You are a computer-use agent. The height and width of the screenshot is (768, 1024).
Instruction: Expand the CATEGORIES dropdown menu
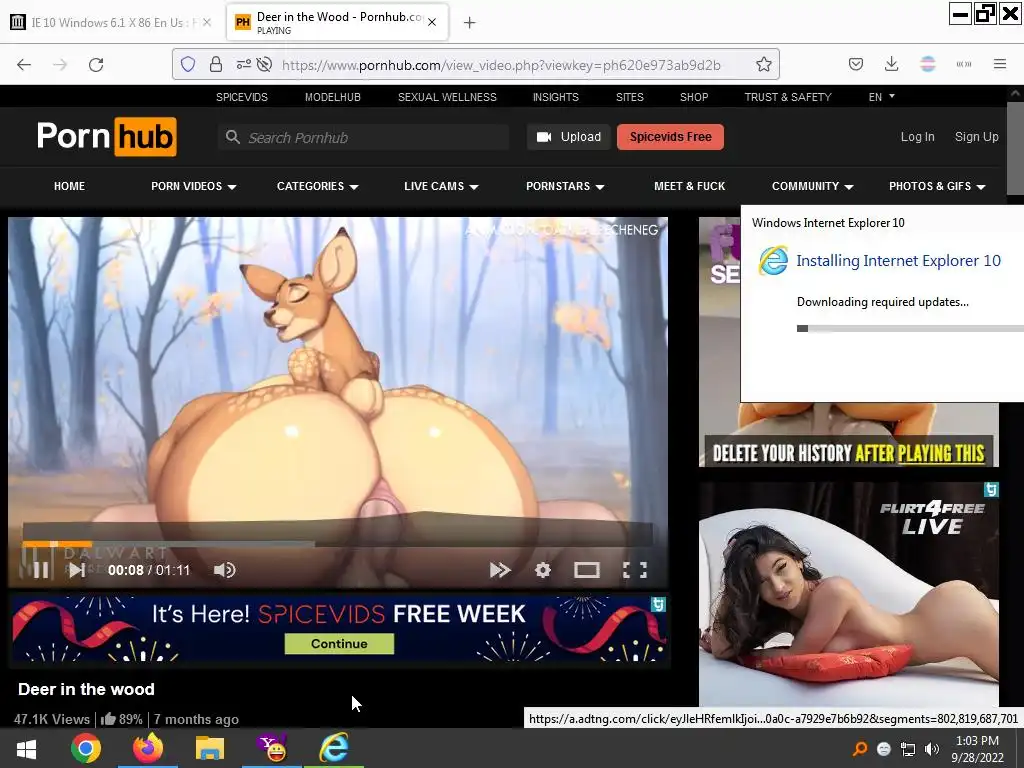[317, 186]
